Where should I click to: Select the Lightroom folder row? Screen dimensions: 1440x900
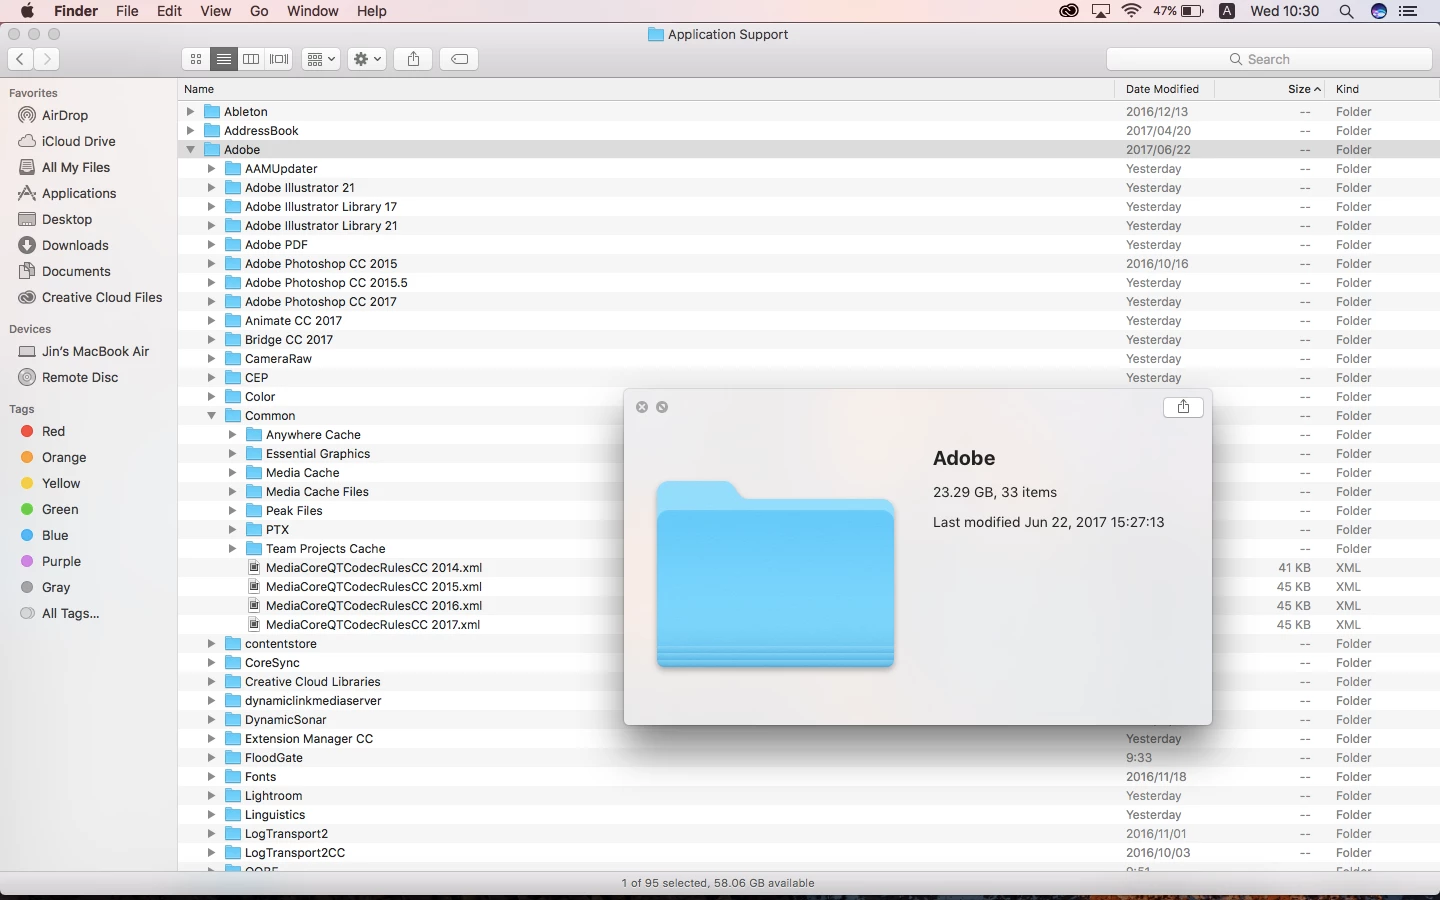pos(808,796)
